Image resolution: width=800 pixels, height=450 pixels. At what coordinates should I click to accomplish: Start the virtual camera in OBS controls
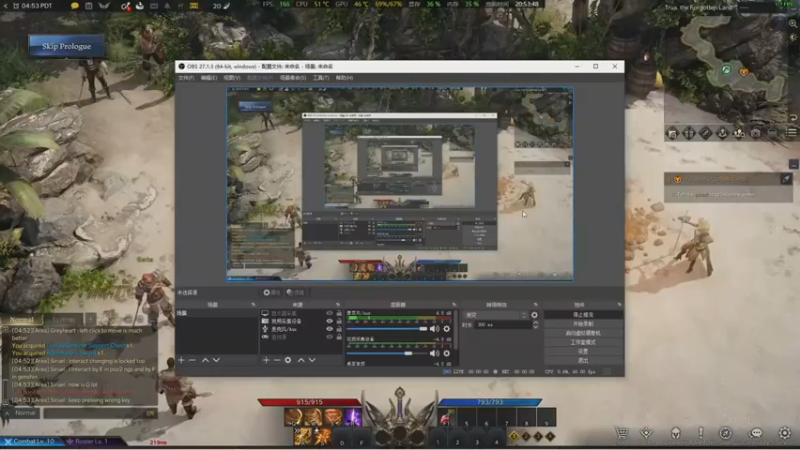click(583, 333)
